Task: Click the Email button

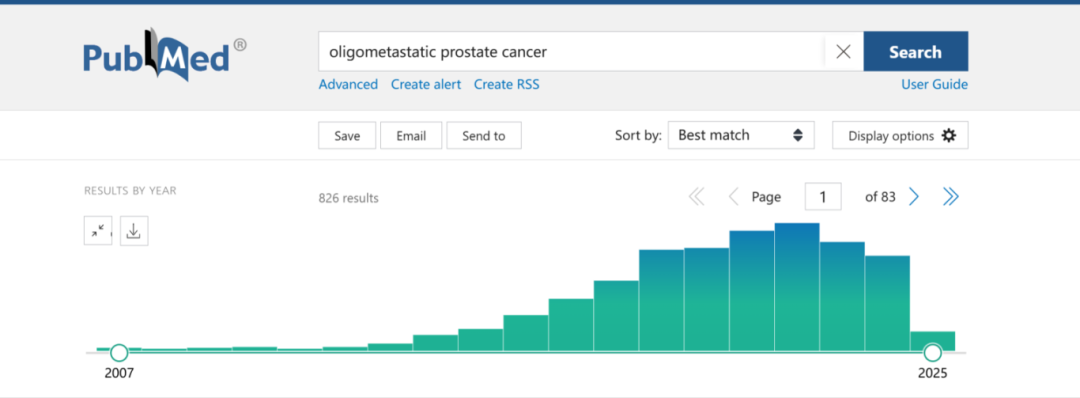Action: pyautogui.click(x=411, y=136)
